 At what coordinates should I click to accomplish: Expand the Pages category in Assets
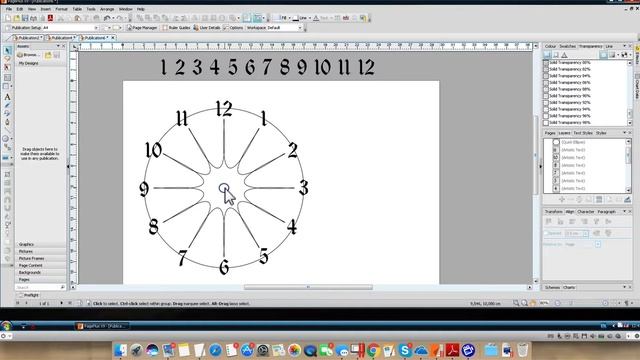(x=40, y=280)
